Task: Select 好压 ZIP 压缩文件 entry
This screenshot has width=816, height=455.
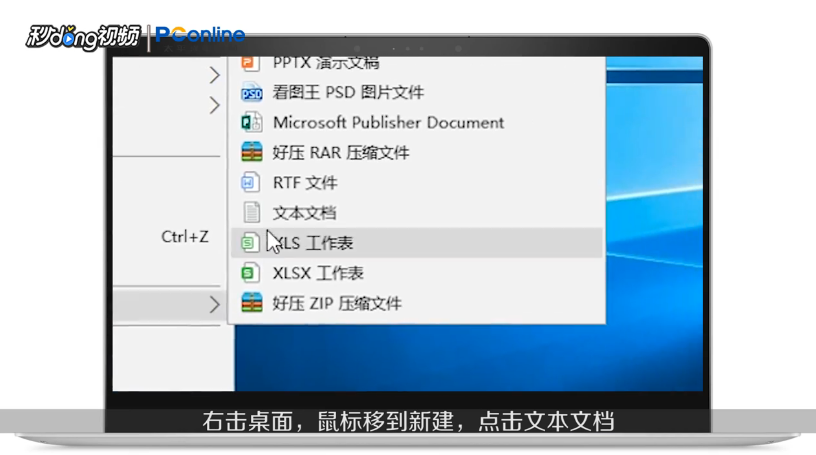Action: (416, 303)
